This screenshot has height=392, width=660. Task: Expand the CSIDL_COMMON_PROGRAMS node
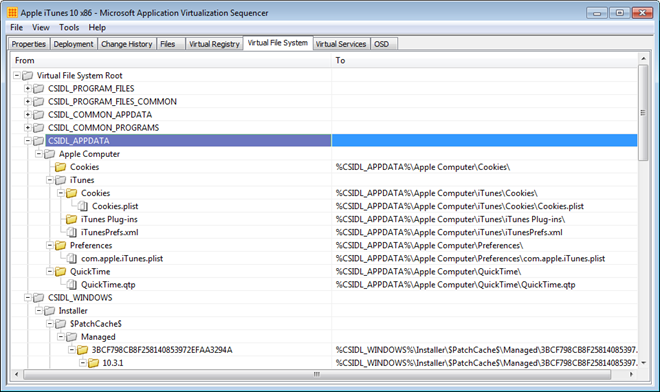click(28, 128)
